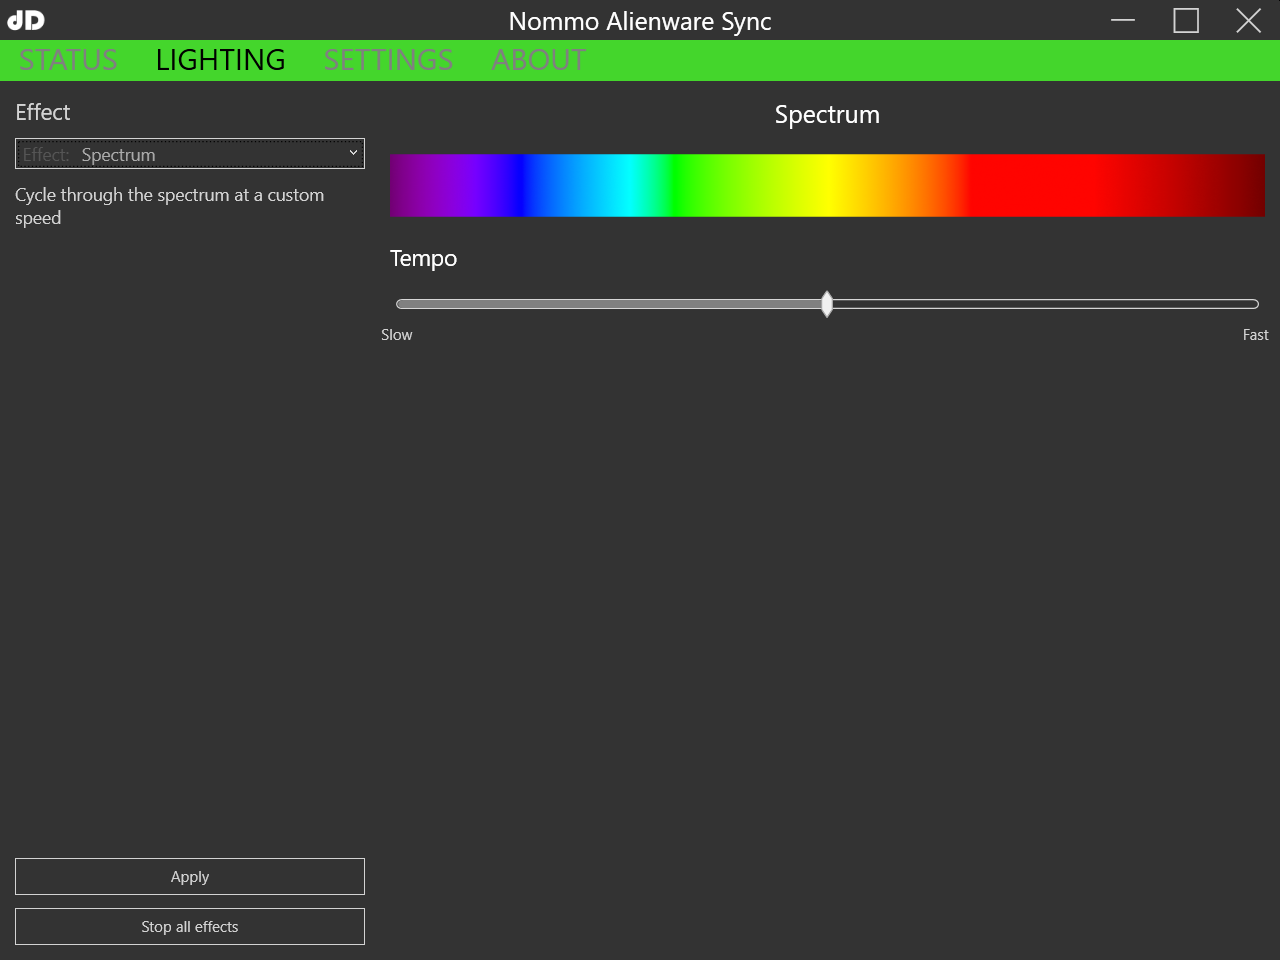Select the LIGHTING tab
The height and width of the screenshot is (960, 1280).
pyautogui.click(x=220, y=60)
